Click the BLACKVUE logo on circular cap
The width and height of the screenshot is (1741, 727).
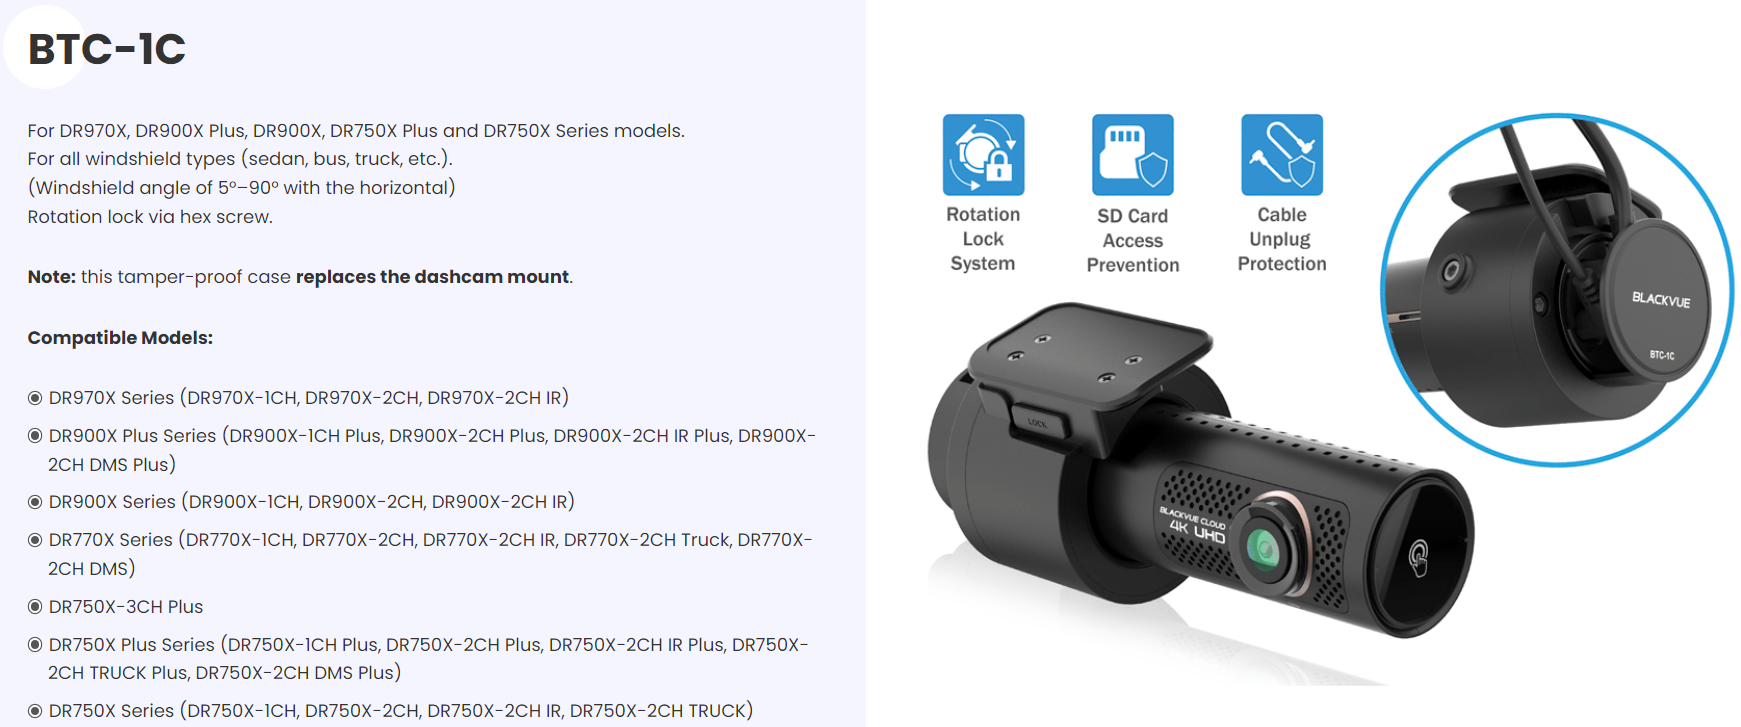point(1661,299)
